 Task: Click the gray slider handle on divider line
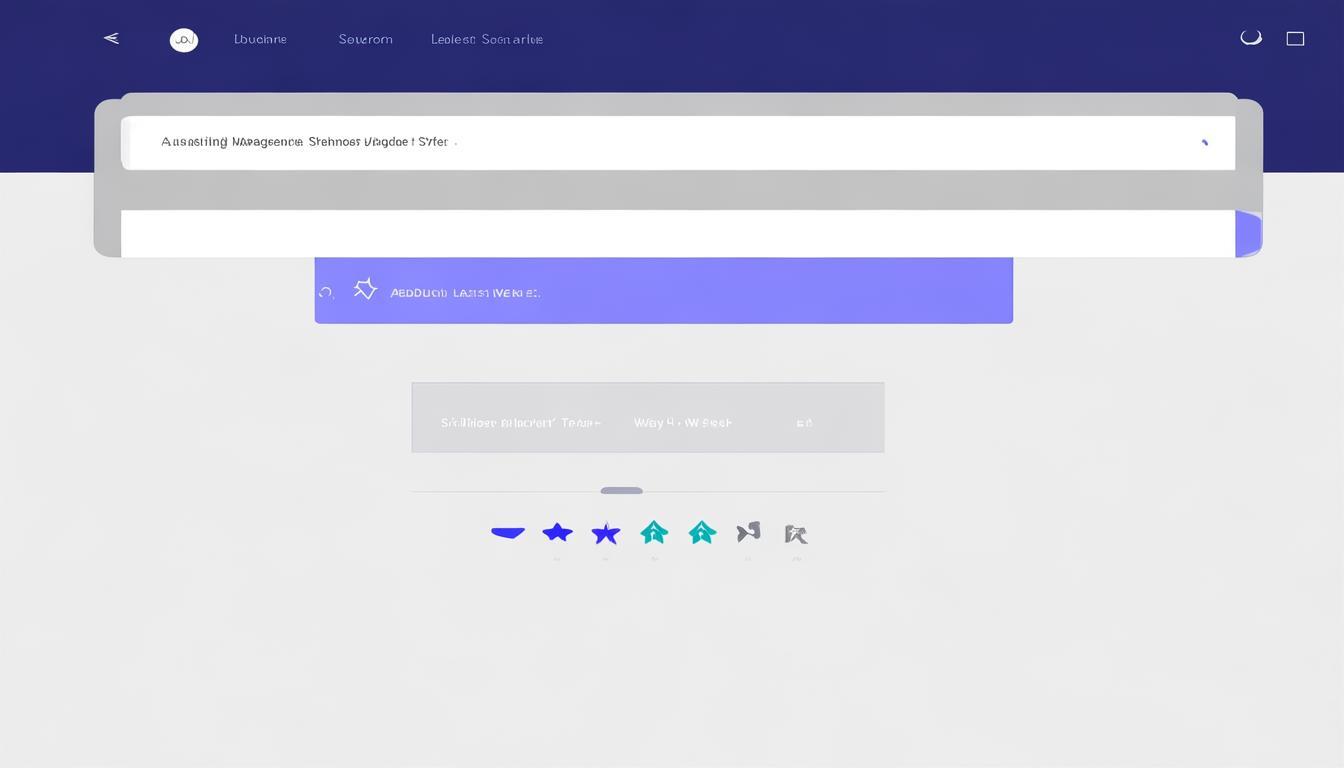(621, 491)
